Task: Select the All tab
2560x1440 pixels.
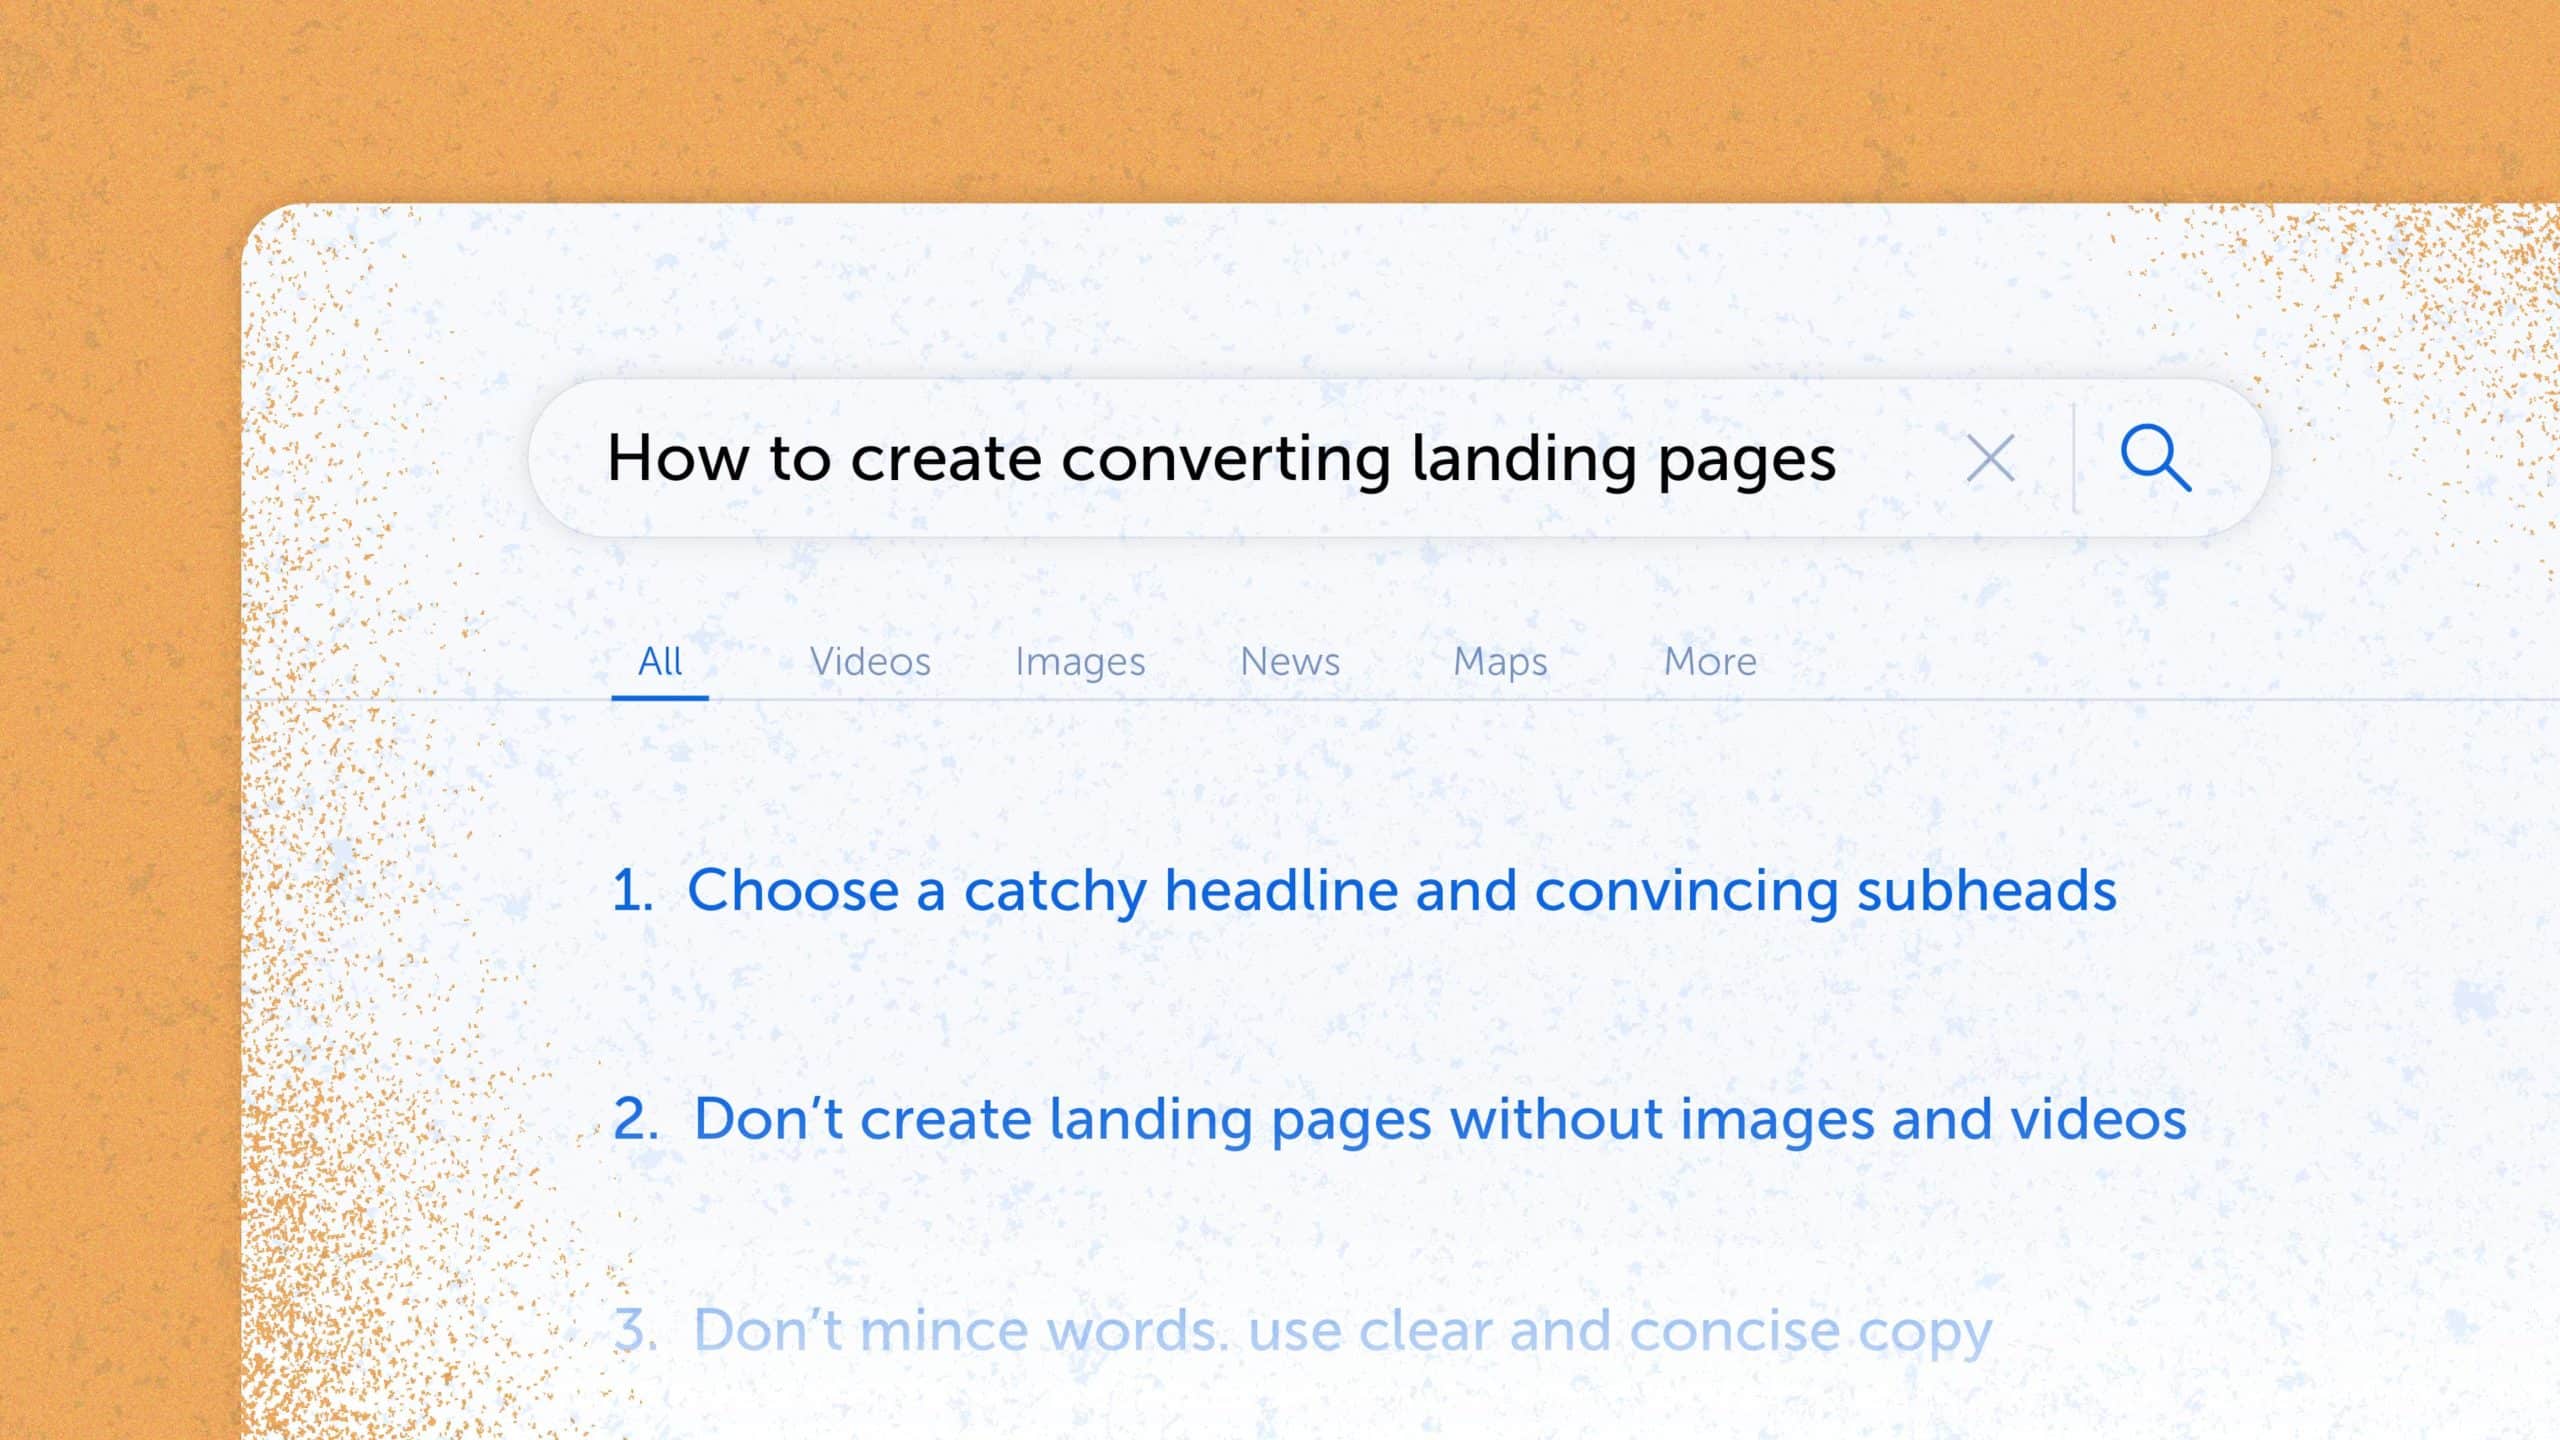Action: (659, 661)
